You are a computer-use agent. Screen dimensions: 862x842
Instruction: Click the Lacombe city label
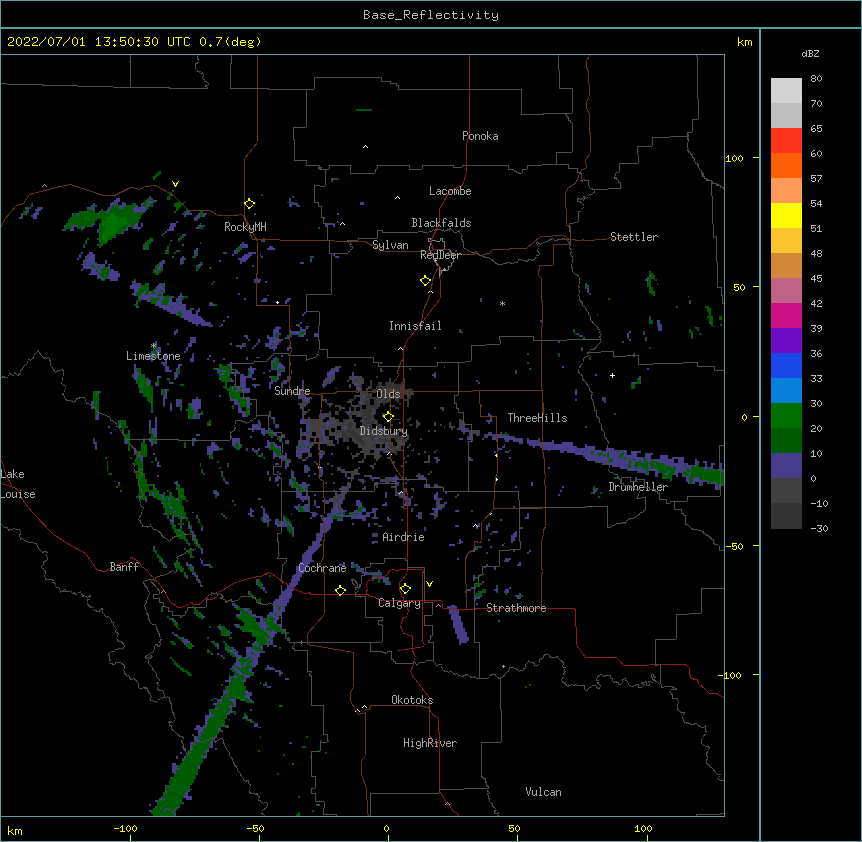[450, 191]
